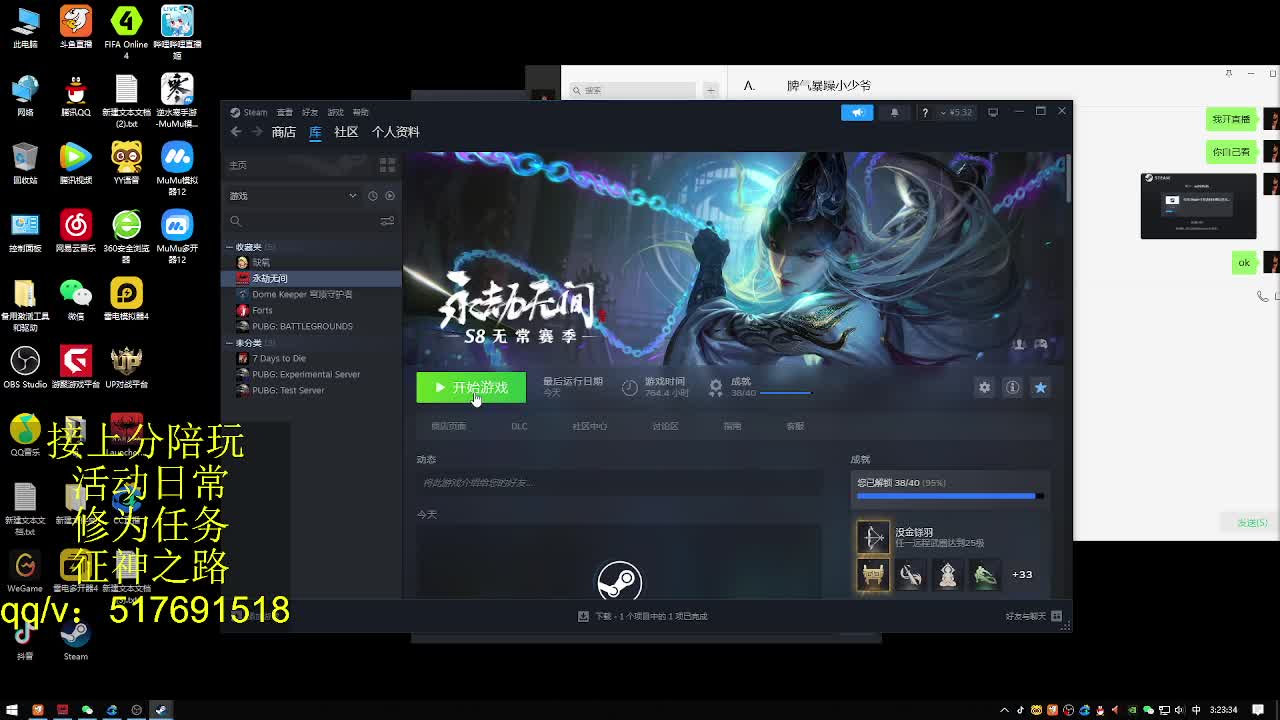Enter Big Picture mode monitor icon

tap(993, 112)
